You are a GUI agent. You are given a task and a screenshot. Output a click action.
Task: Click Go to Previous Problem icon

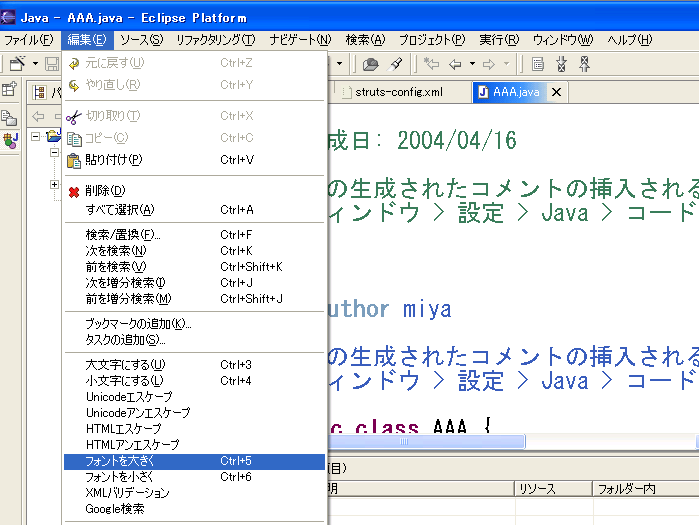[x=584, y=64]
